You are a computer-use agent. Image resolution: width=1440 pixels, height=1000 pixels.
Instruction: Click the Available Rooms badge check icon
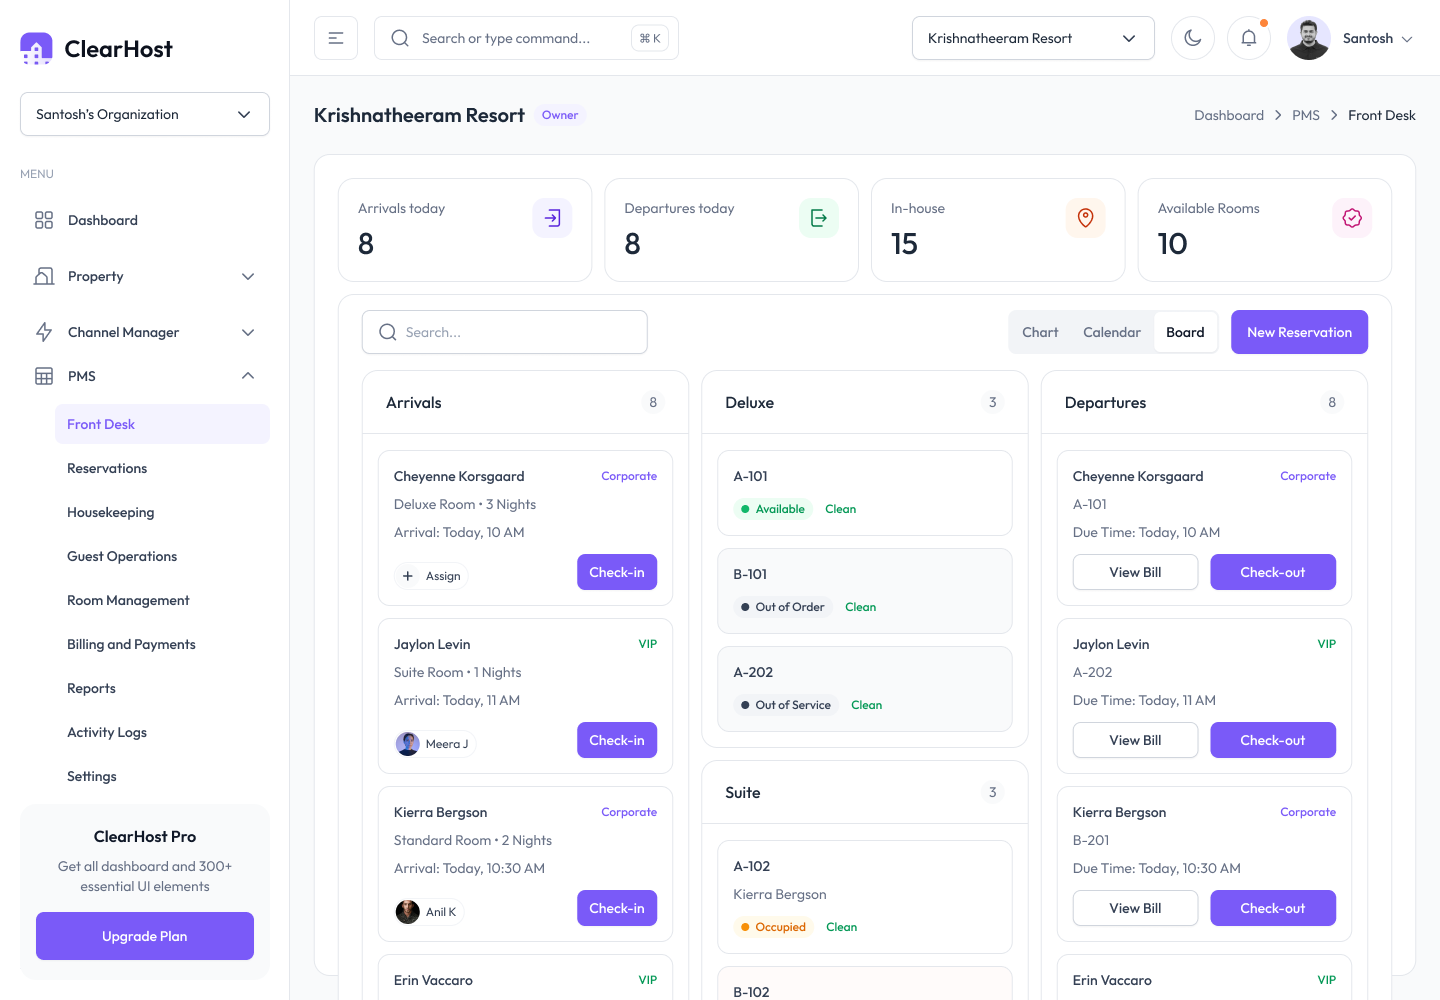(1352, 218)
